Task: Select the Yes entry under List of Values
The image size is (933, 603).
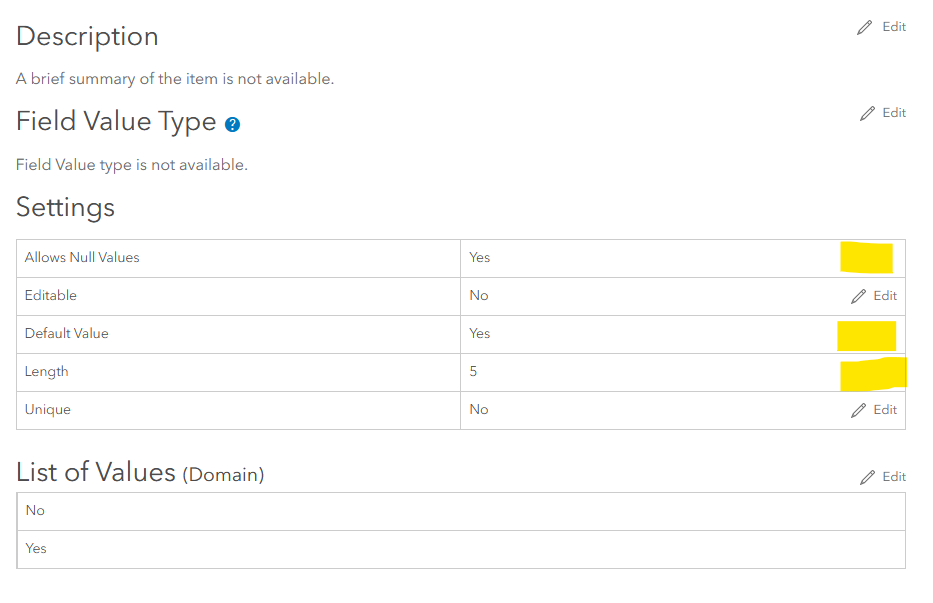Action: (x=36, y=548)
